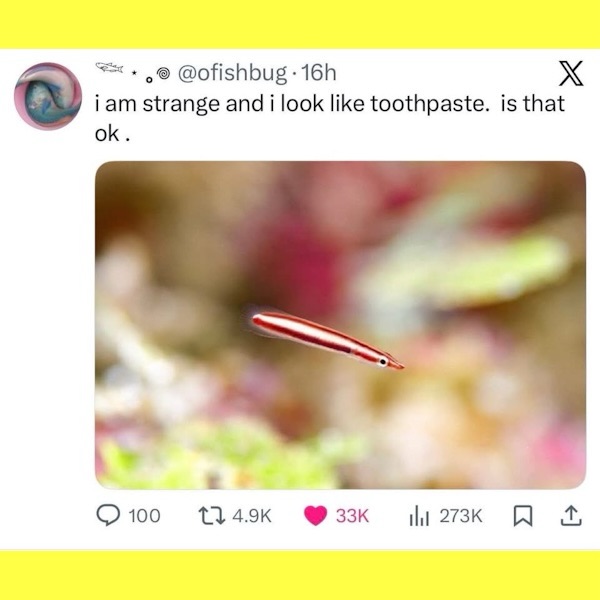Click the red striped fish in photo
This screenshot has width=600, height=600.
[x=327, y=341]
